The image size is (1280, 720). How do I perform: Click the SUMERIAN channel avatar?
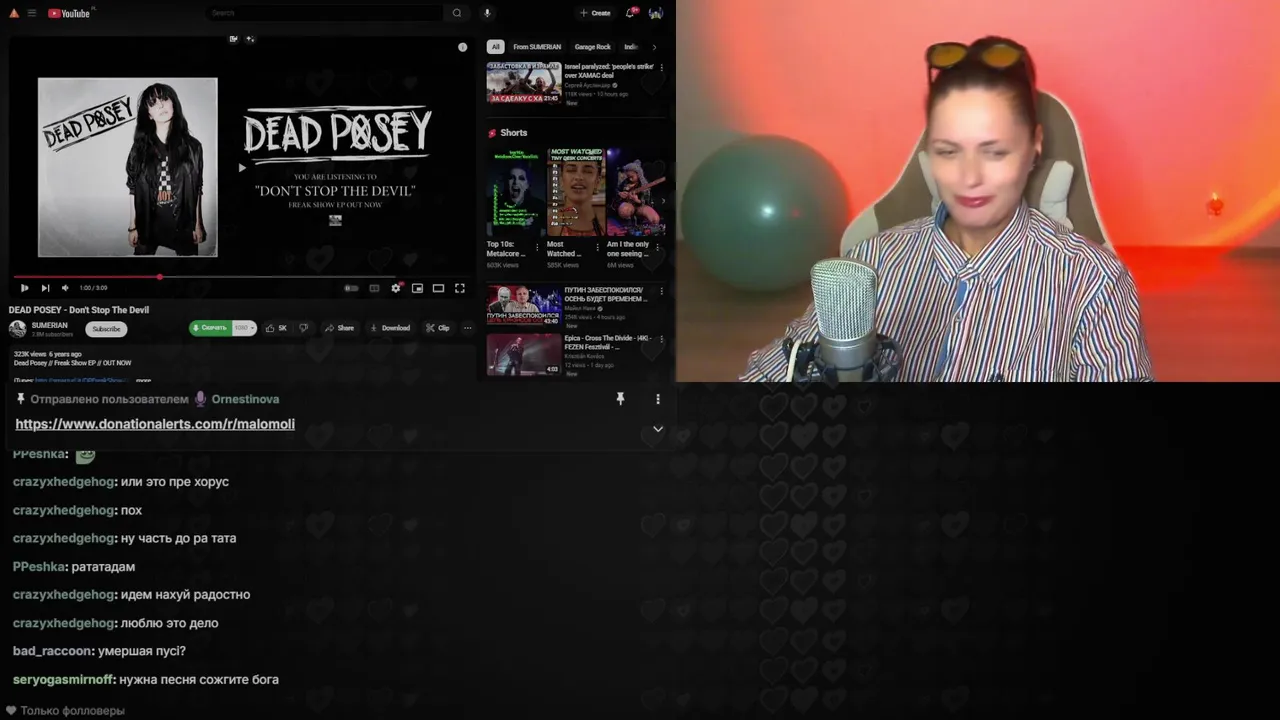click(18, 329)
